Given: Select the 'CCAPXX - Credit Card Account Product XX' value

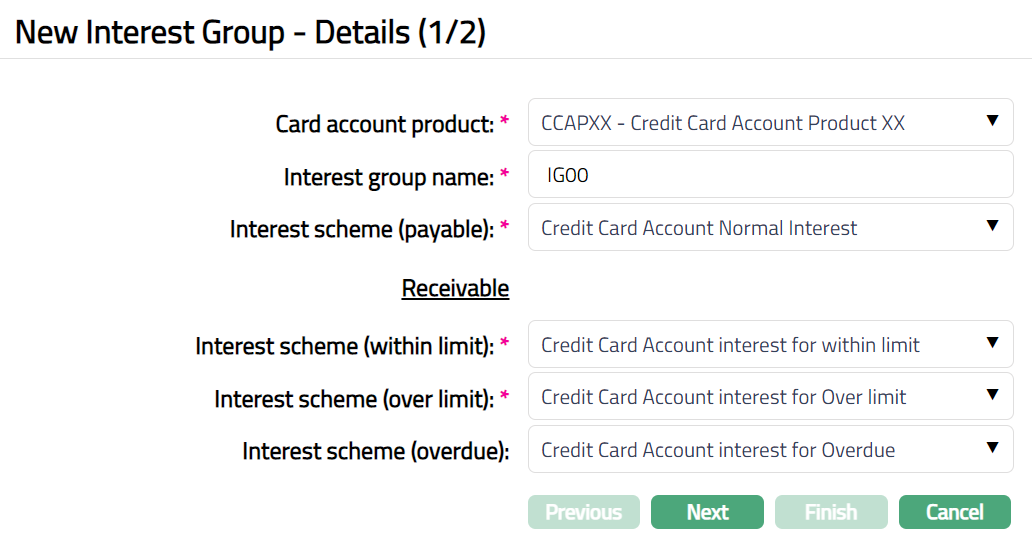Looking at the screenshot, I should (722, 123).
